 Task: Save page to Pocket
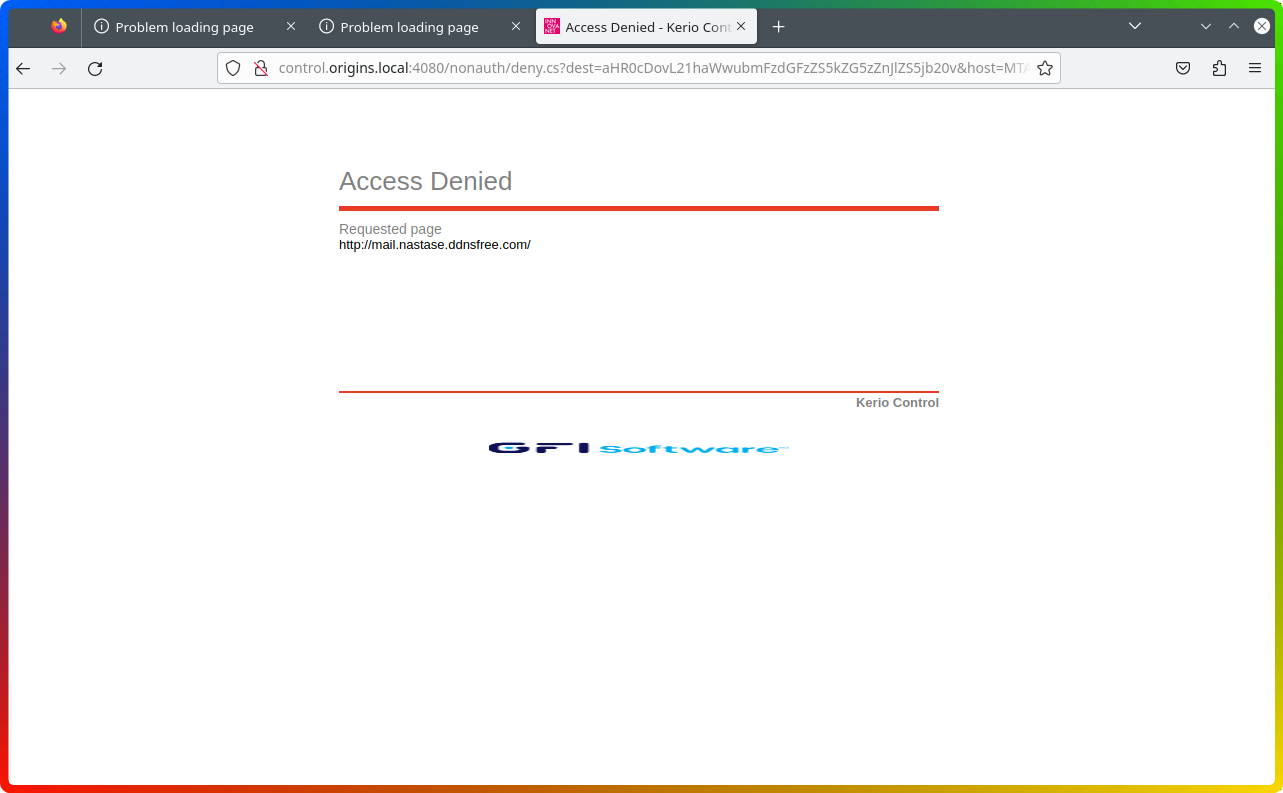pyautogui.click(x=1183, y=68)
